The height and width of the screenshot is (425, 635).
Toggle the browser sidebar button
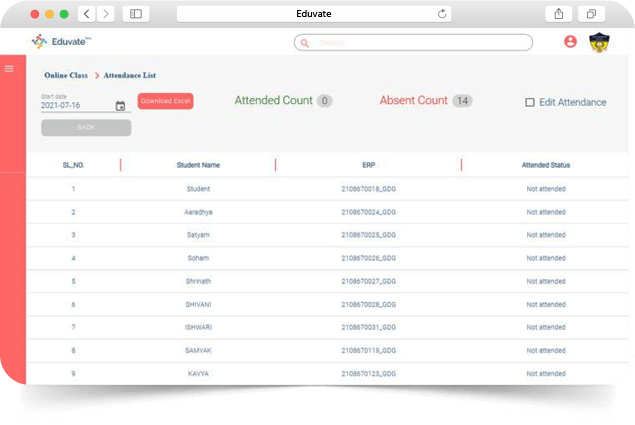[x=136, y=14]
